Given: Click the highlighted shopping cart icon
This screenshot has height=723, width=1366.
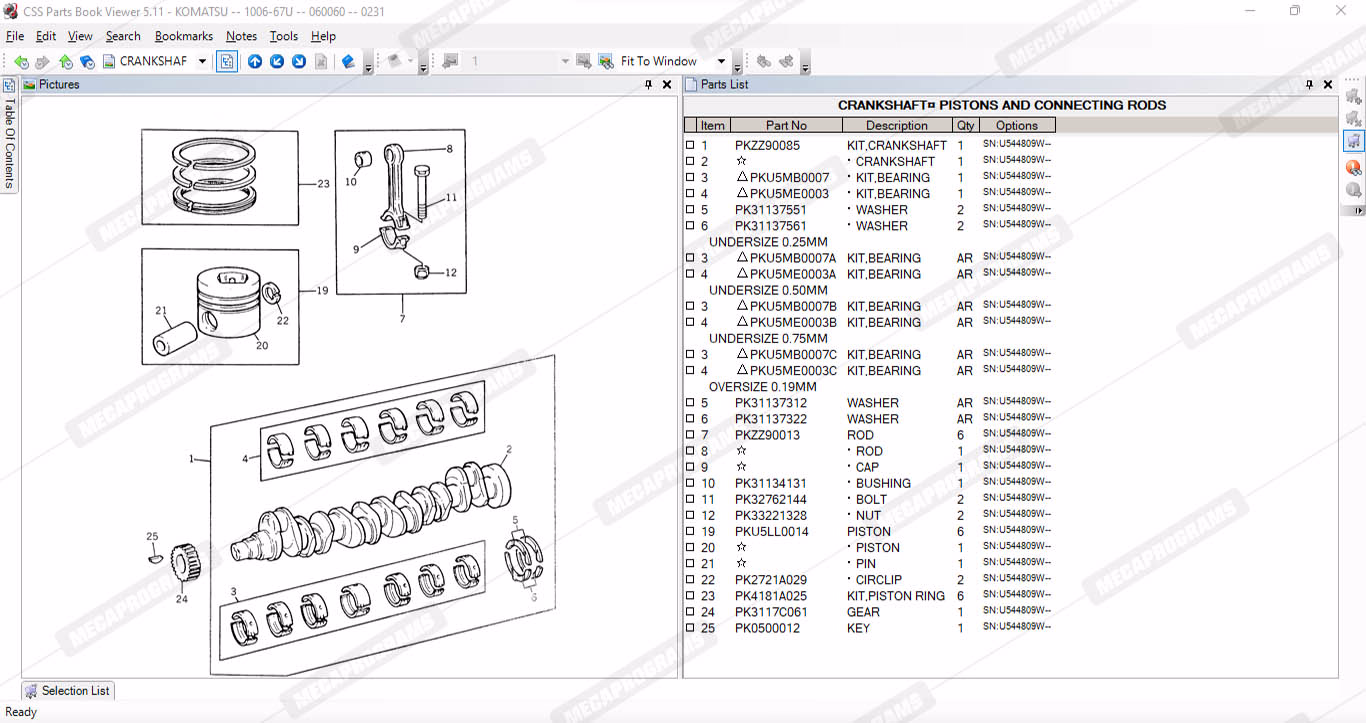Looking at the screenshot, I should [1353, 140].
